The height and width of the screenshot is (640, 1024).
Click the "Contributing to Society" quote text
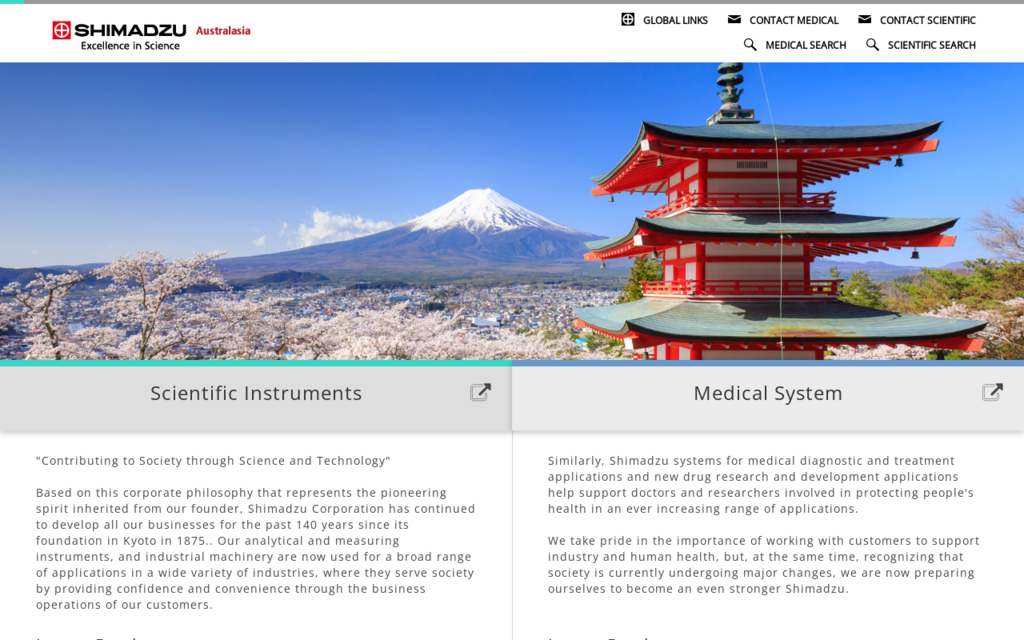point(213,461)
